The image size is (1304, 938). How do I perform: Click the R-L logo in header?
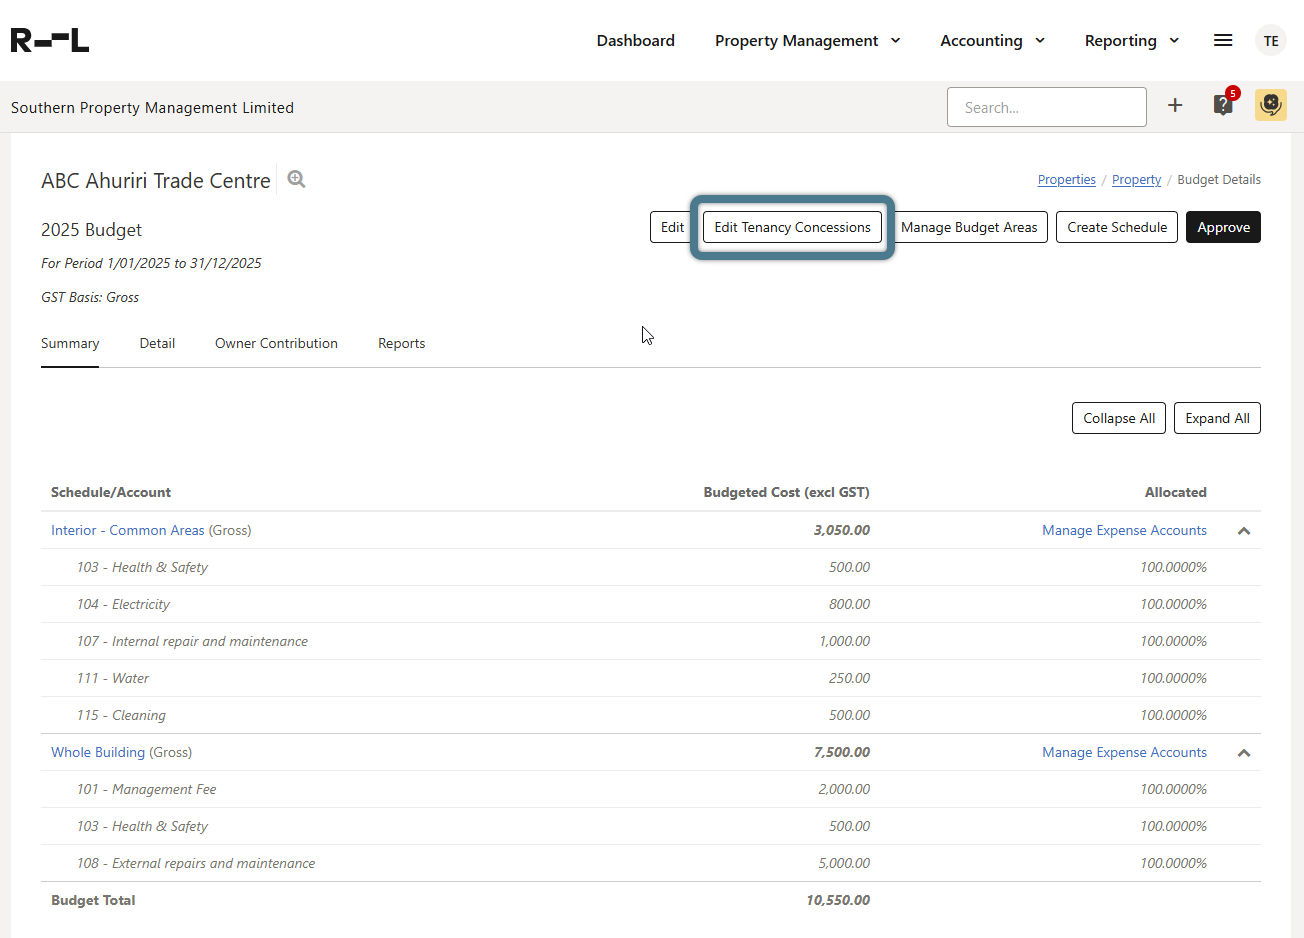50,40
